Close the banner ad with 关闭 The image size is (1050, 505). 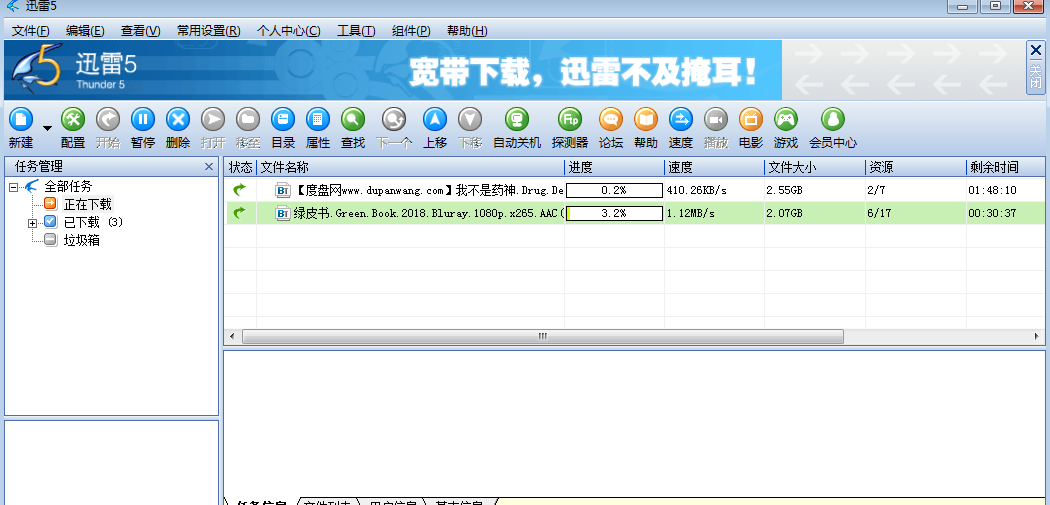click(1035, 68)
